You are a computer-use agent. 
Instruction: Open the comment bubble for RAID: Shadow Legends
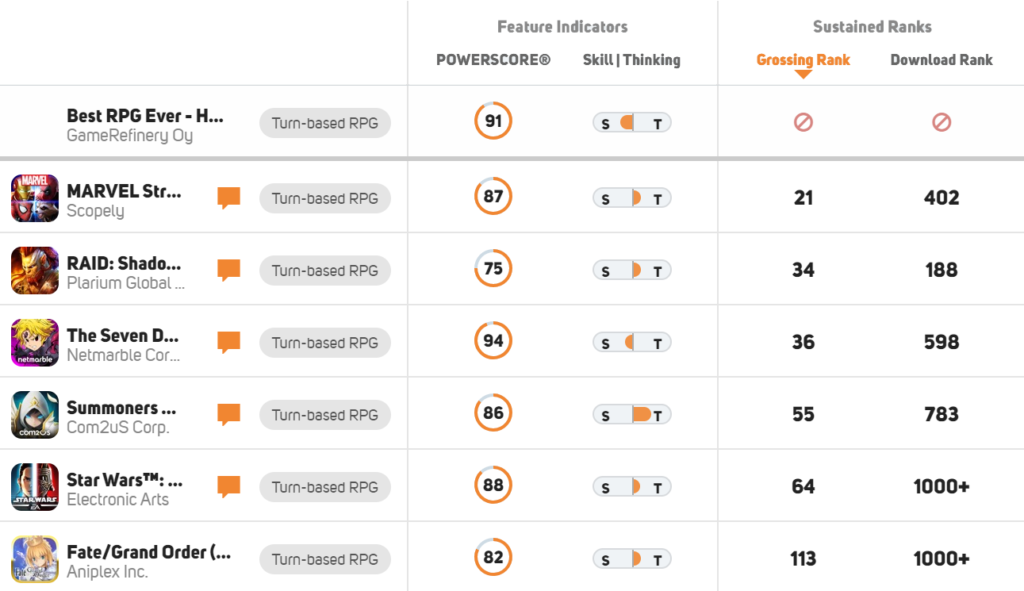tap(229, 270)
